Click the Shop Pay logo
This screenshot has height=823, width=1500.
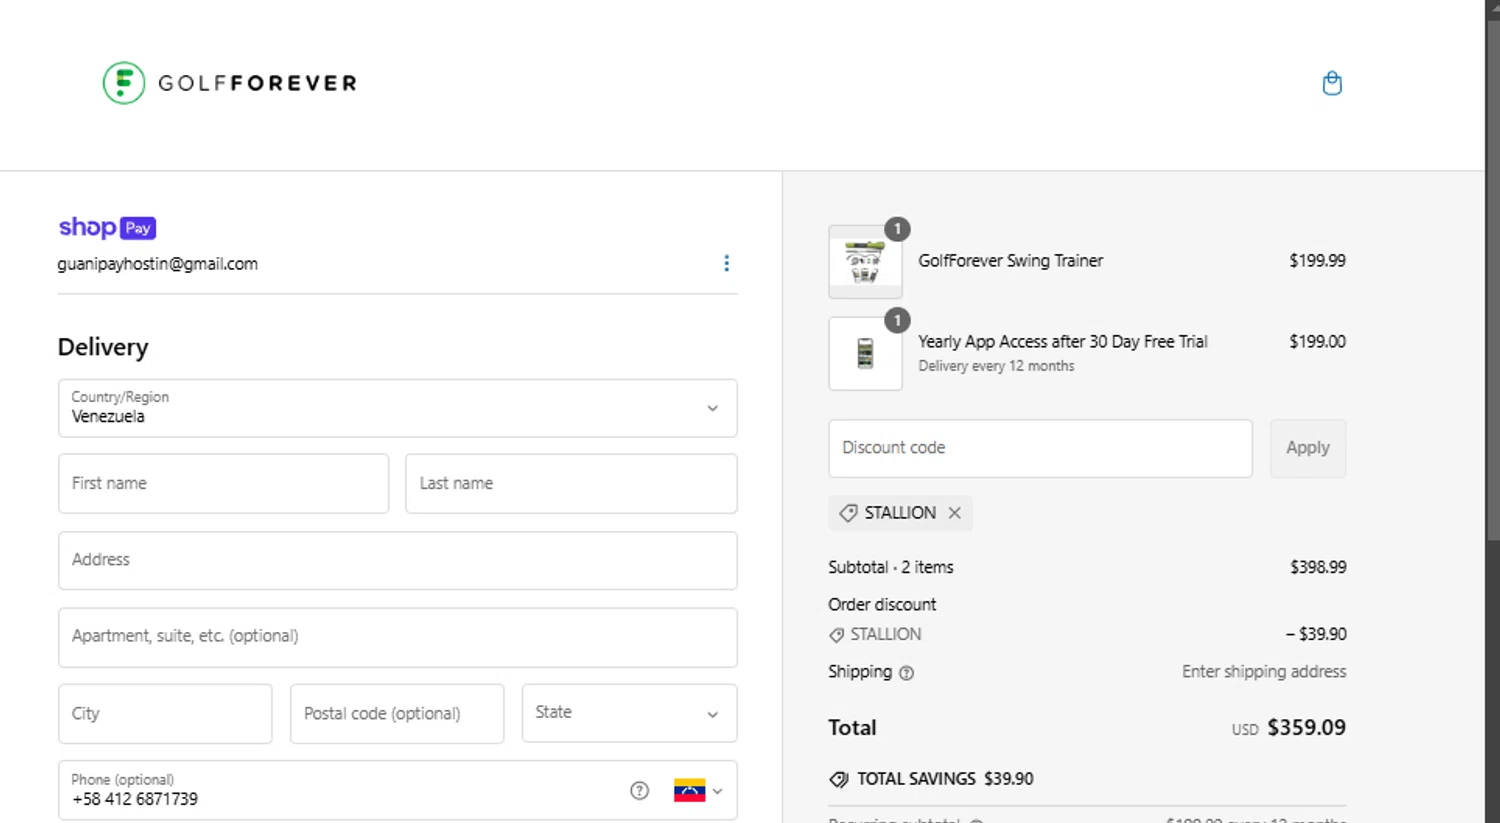tap(107, 228)
